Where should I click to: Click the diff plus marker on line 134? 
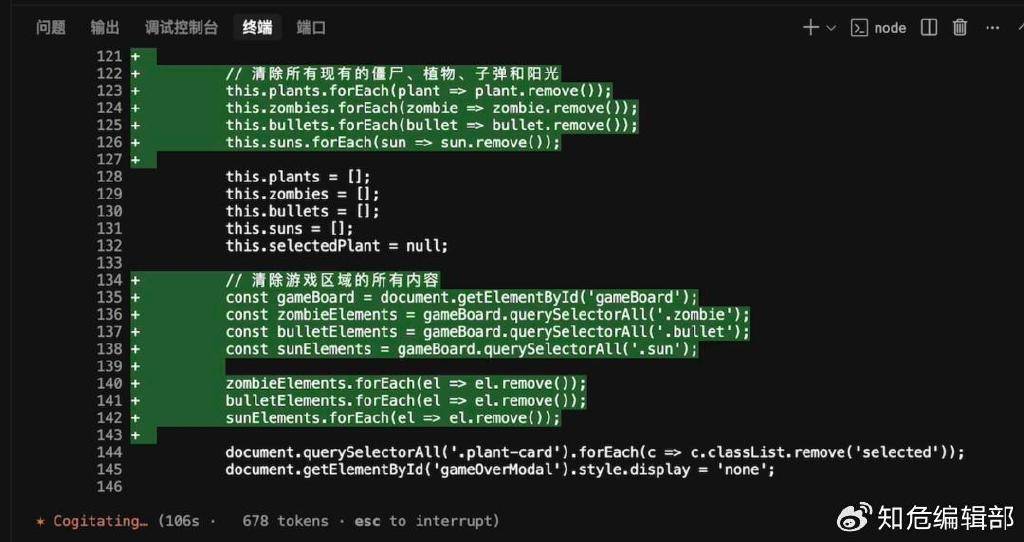point(136,280)
